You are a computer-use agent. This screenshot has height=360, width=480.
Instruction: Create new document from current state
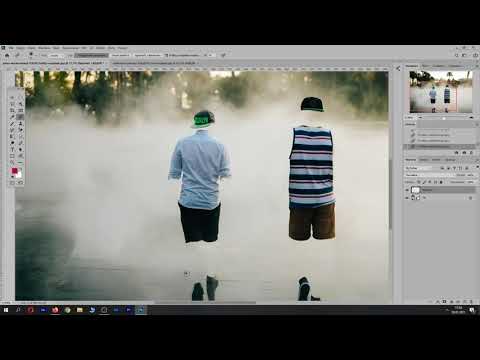point(456,153)
